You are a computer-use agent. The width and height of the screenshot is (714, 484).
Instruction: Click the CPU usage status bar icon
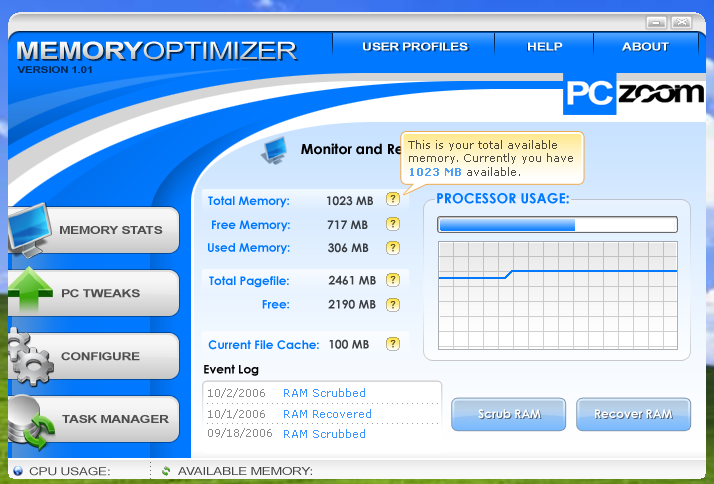pyautogui.click(x=18, y=471)
